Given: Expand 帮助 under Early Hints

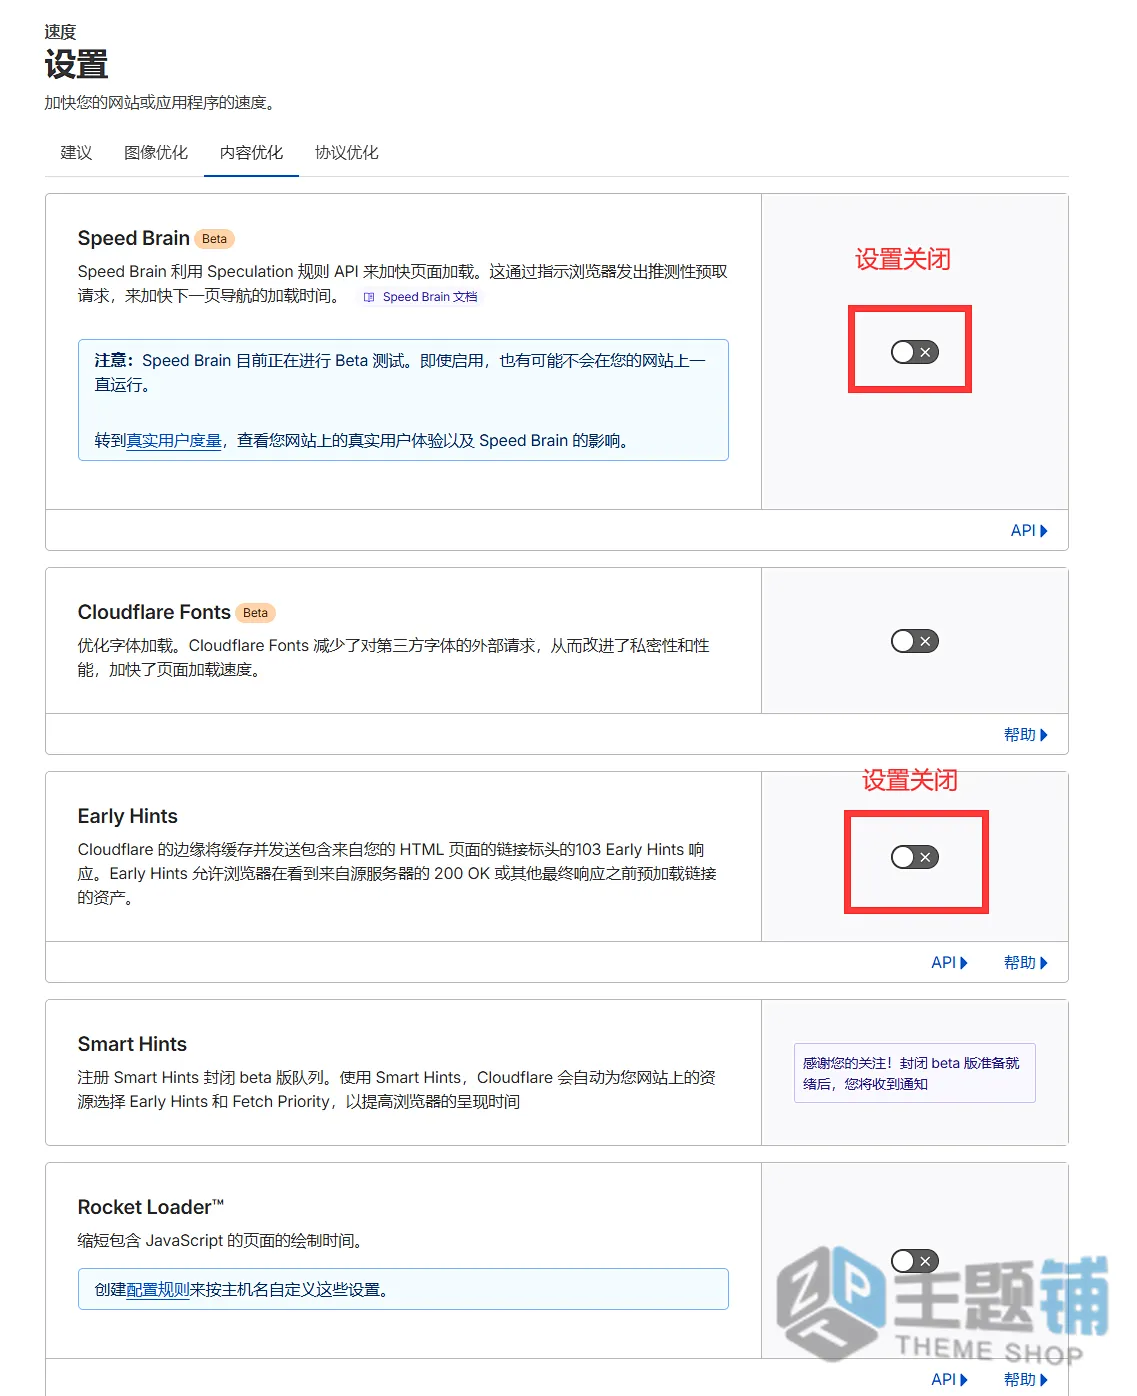Looking at the screenshot, I should 1026,963.
